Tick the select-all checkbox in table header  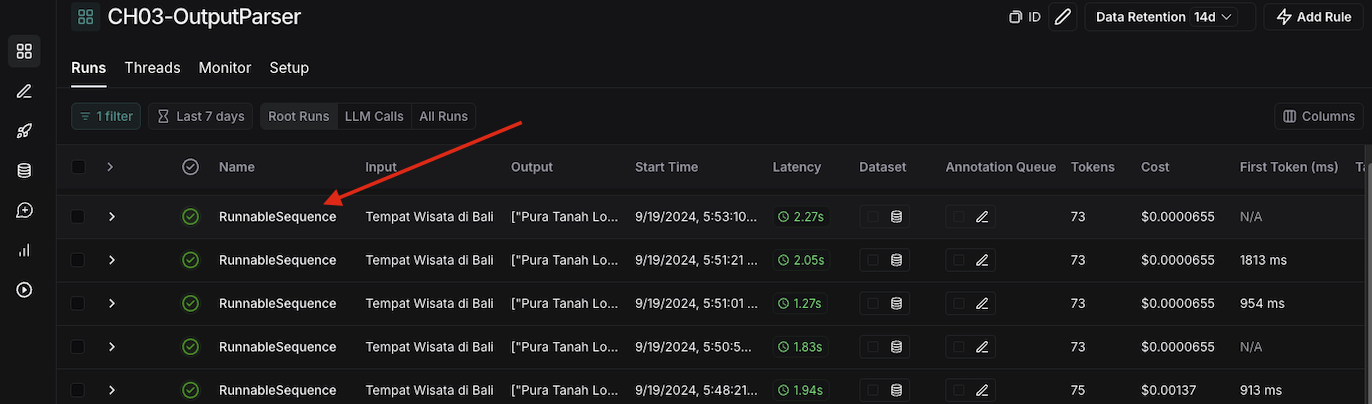tap(78, 167)
